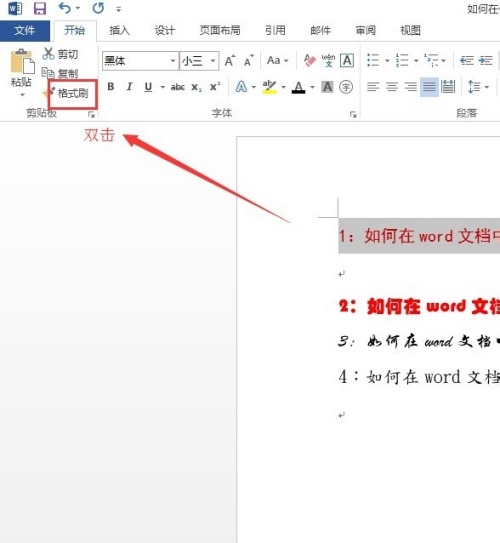The height and width of the screenshot is (543, 500).
Task: Toggle Italic formatting
Action: tap(129, 87)
